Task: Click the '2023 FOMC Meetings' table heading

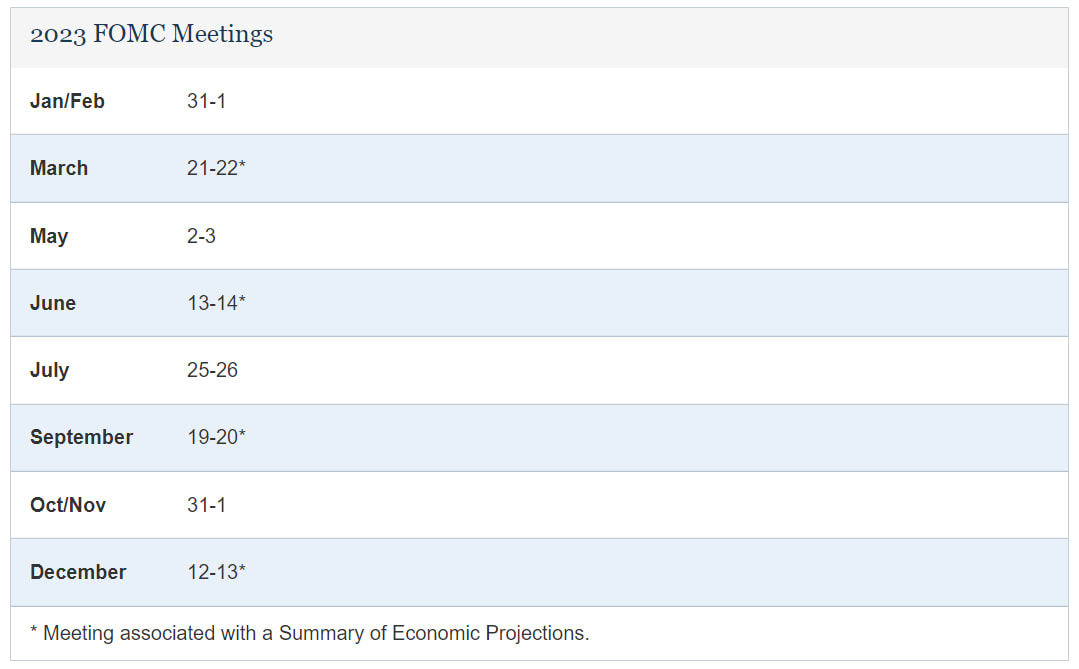Action: [x=151, y=35]
